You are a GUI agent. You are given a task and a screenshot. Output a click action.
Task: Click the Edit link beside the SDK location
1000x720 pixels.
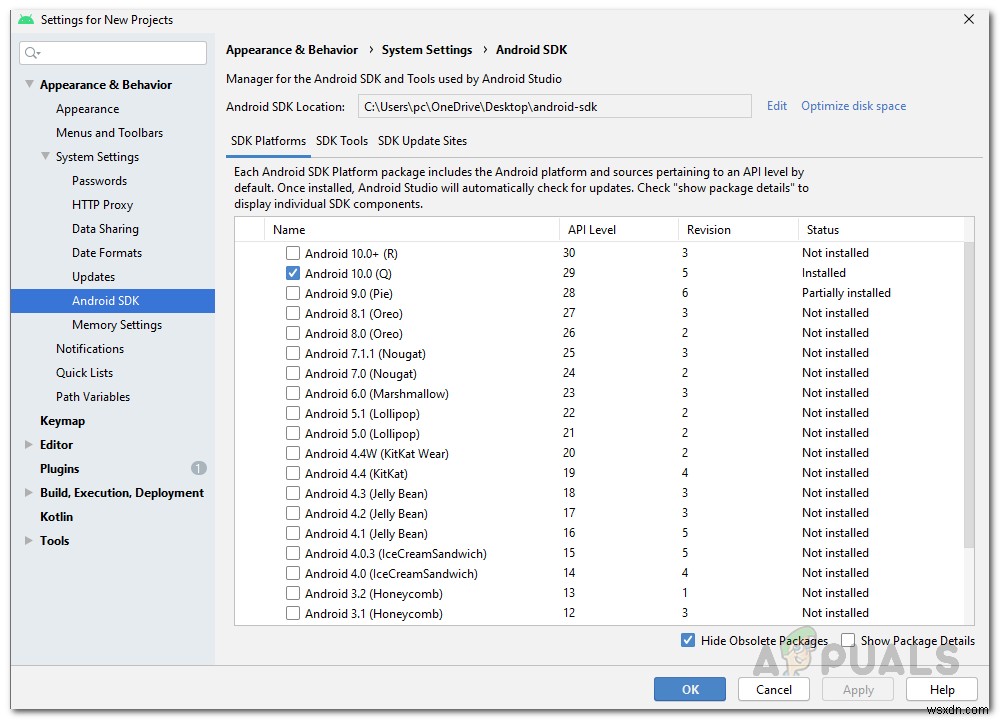777,105
